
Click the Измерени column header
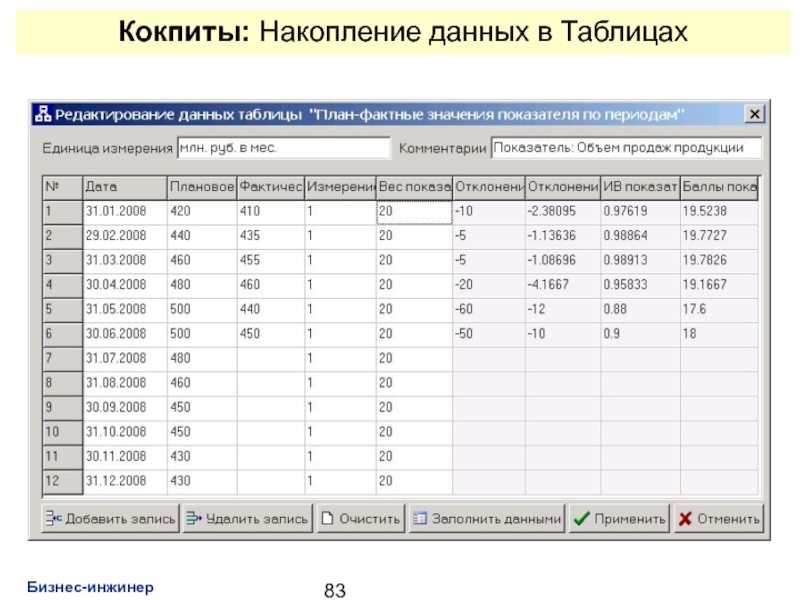341,187
